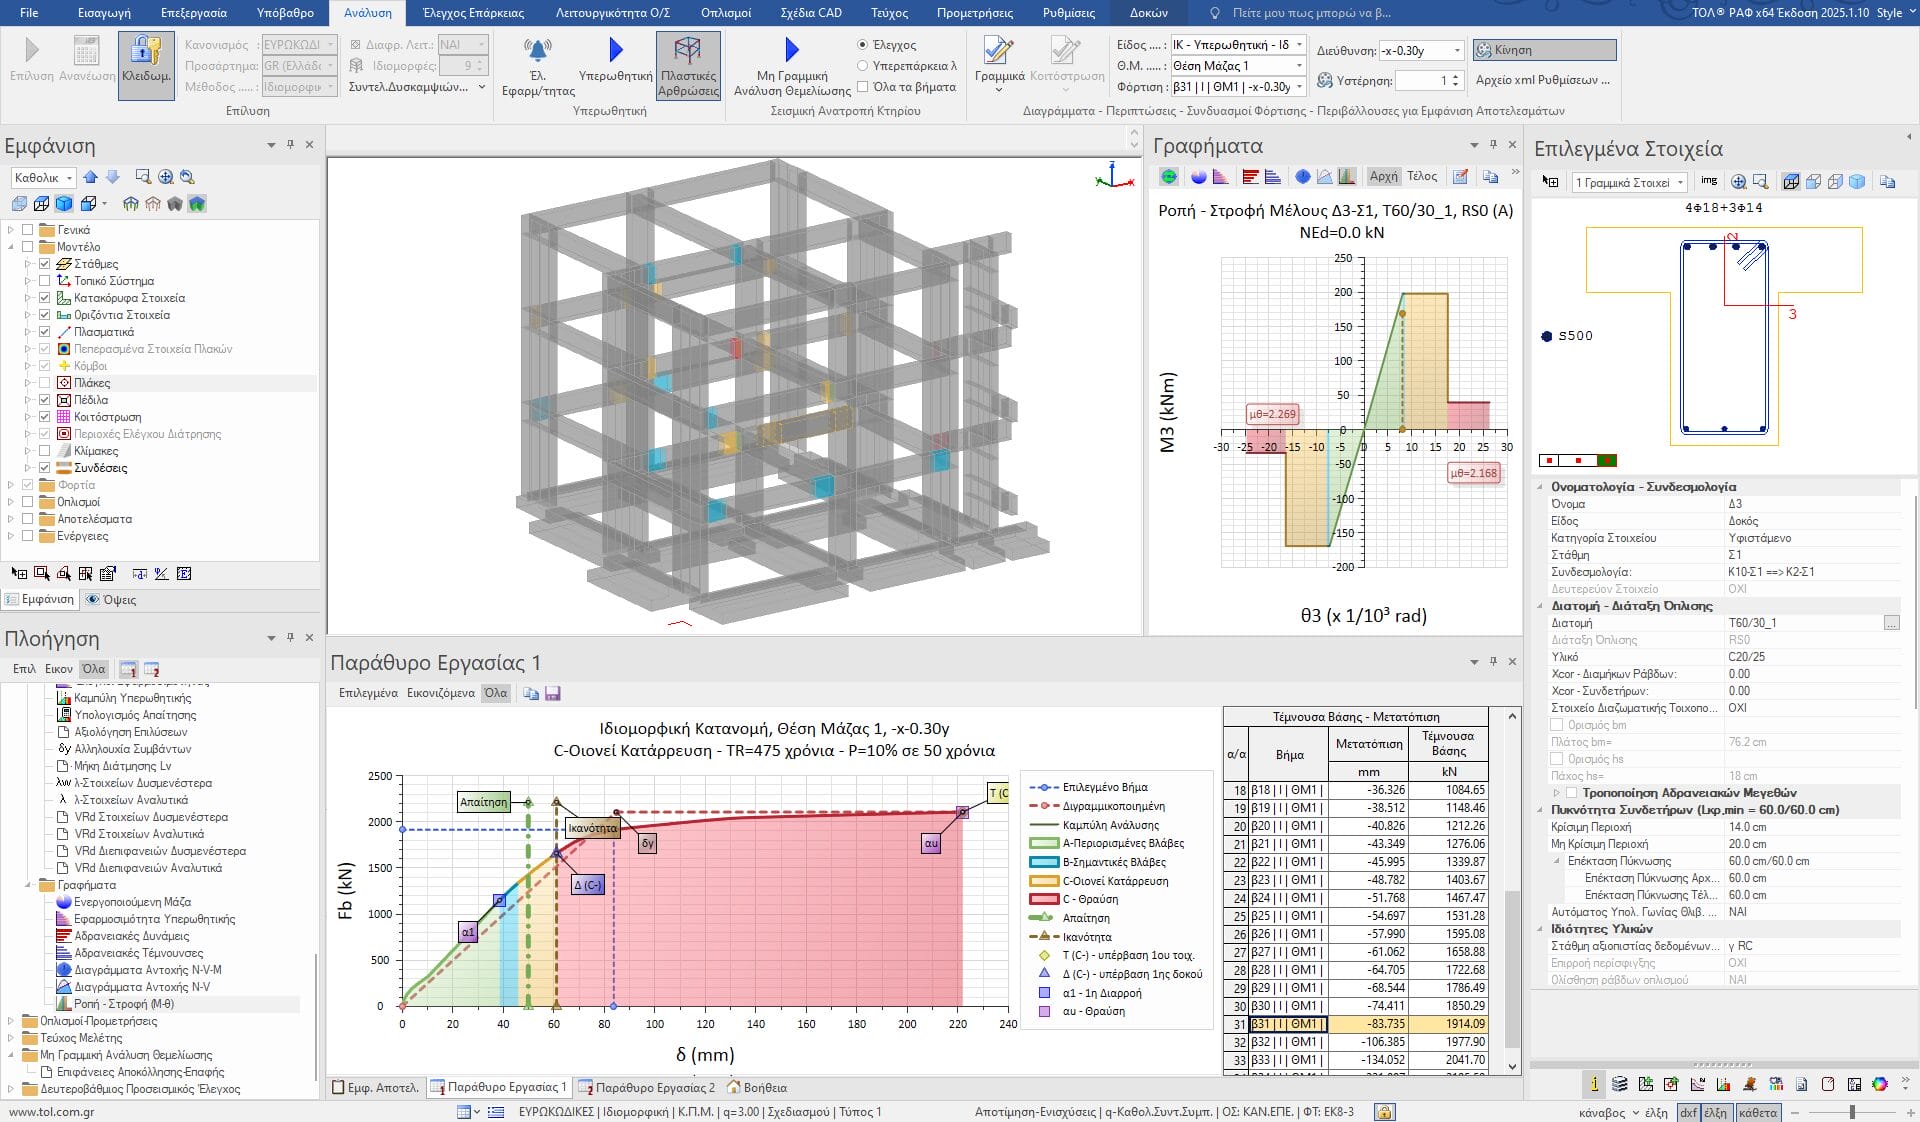Click save icon in Παράθυρο Εργασίας 1
Viewport: 1920px width, 1122px height.
(x=552, y=693)
